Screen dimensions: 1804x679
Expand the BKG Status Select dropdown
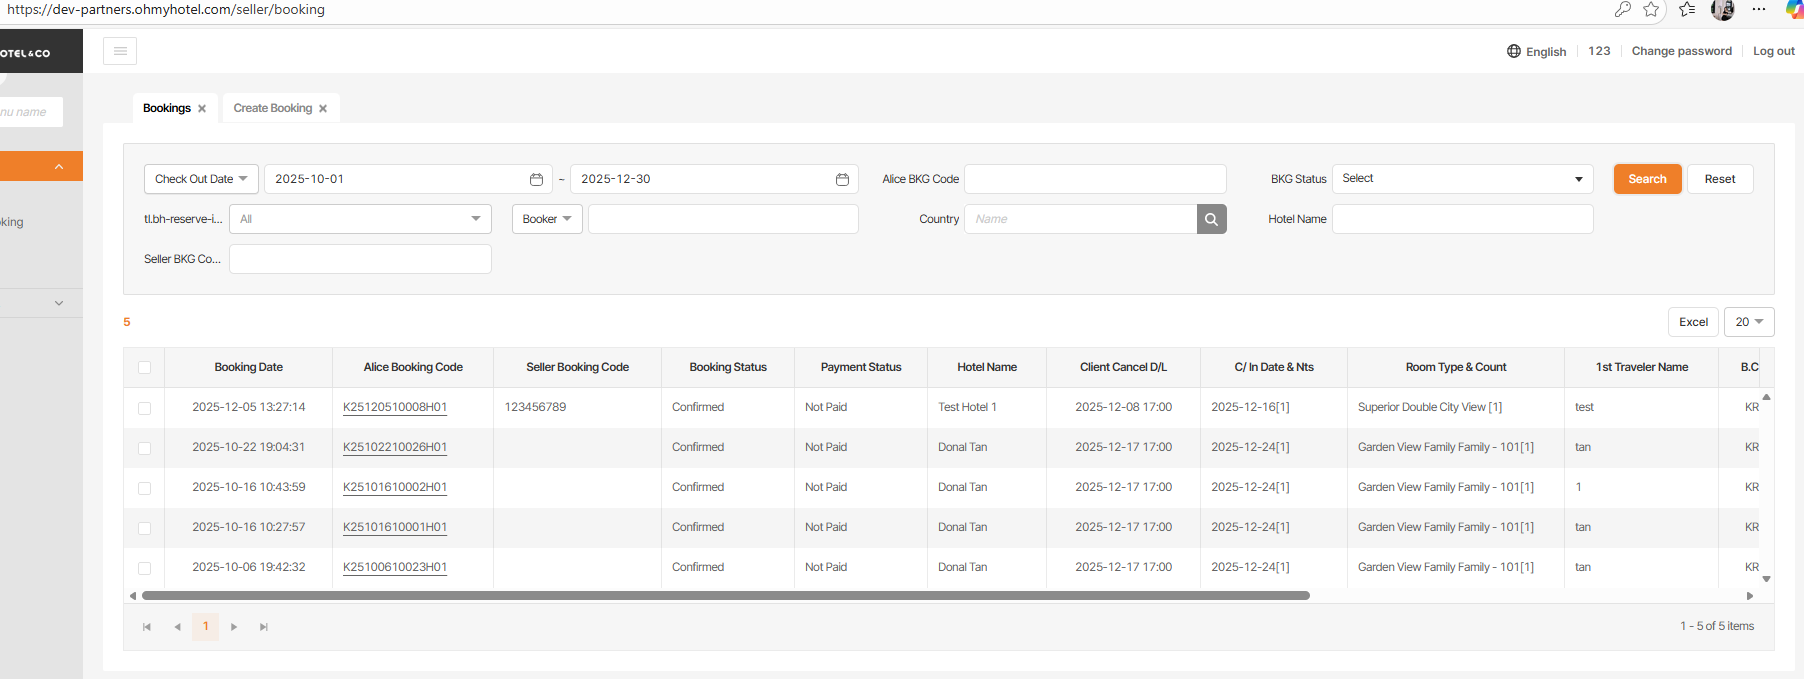pos(1462,179)
